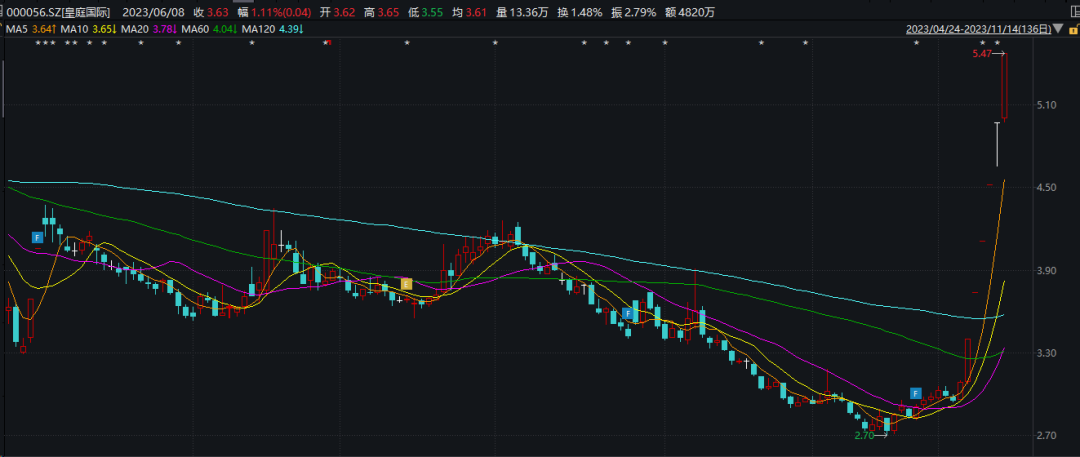Click the low price 低 3.55
1080x457 pixels.
(x=426, y=12)
